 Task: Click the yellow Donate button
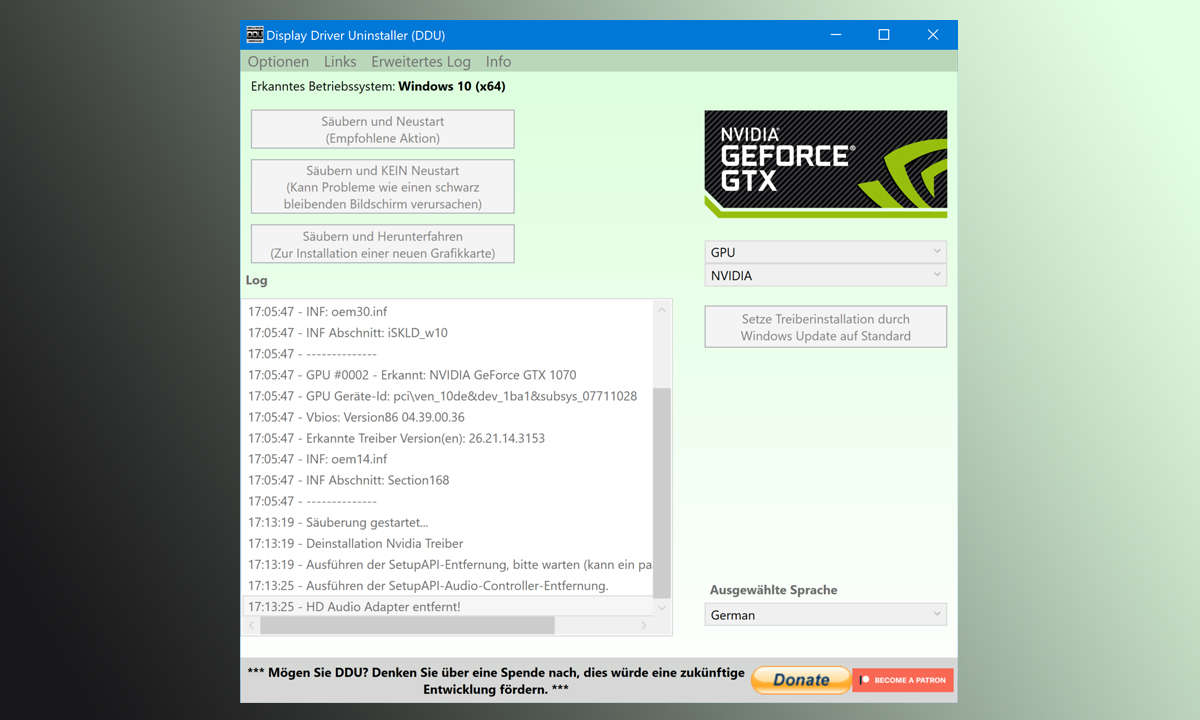[801, 680]
